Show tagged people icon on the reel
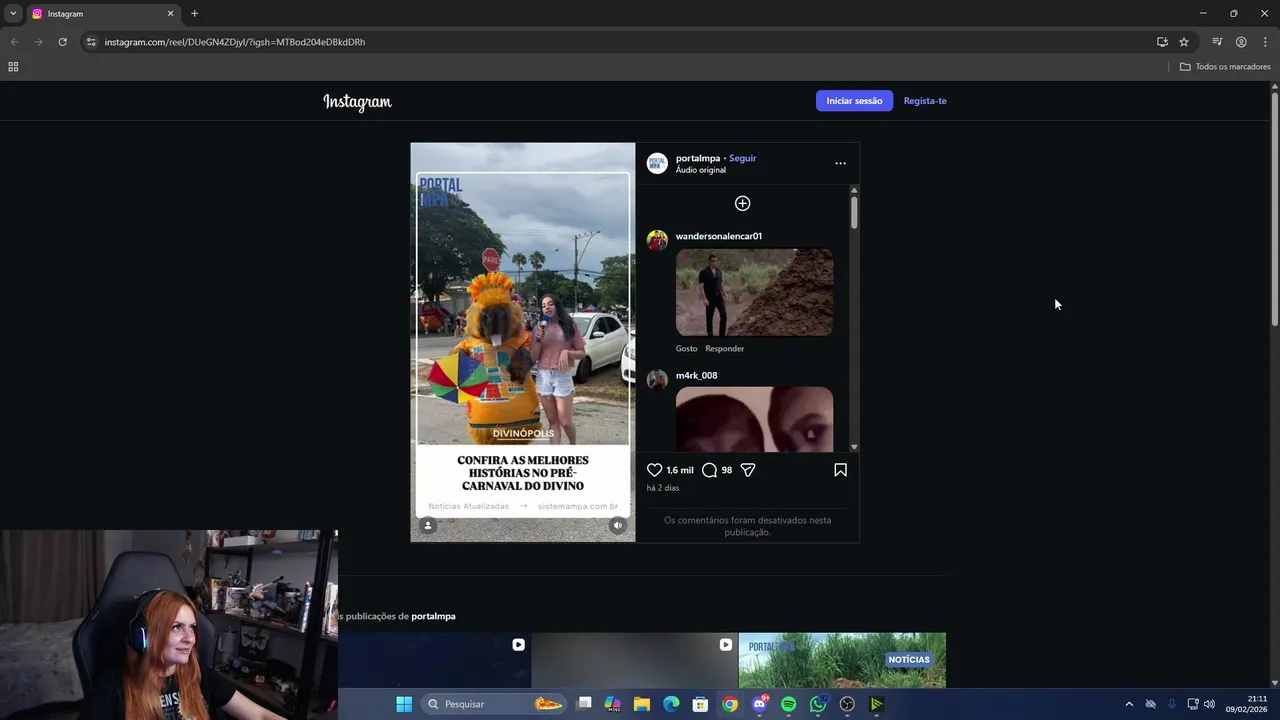This screenshot has height=720, width=1280. pyautogui.click(x=428, y=525)
